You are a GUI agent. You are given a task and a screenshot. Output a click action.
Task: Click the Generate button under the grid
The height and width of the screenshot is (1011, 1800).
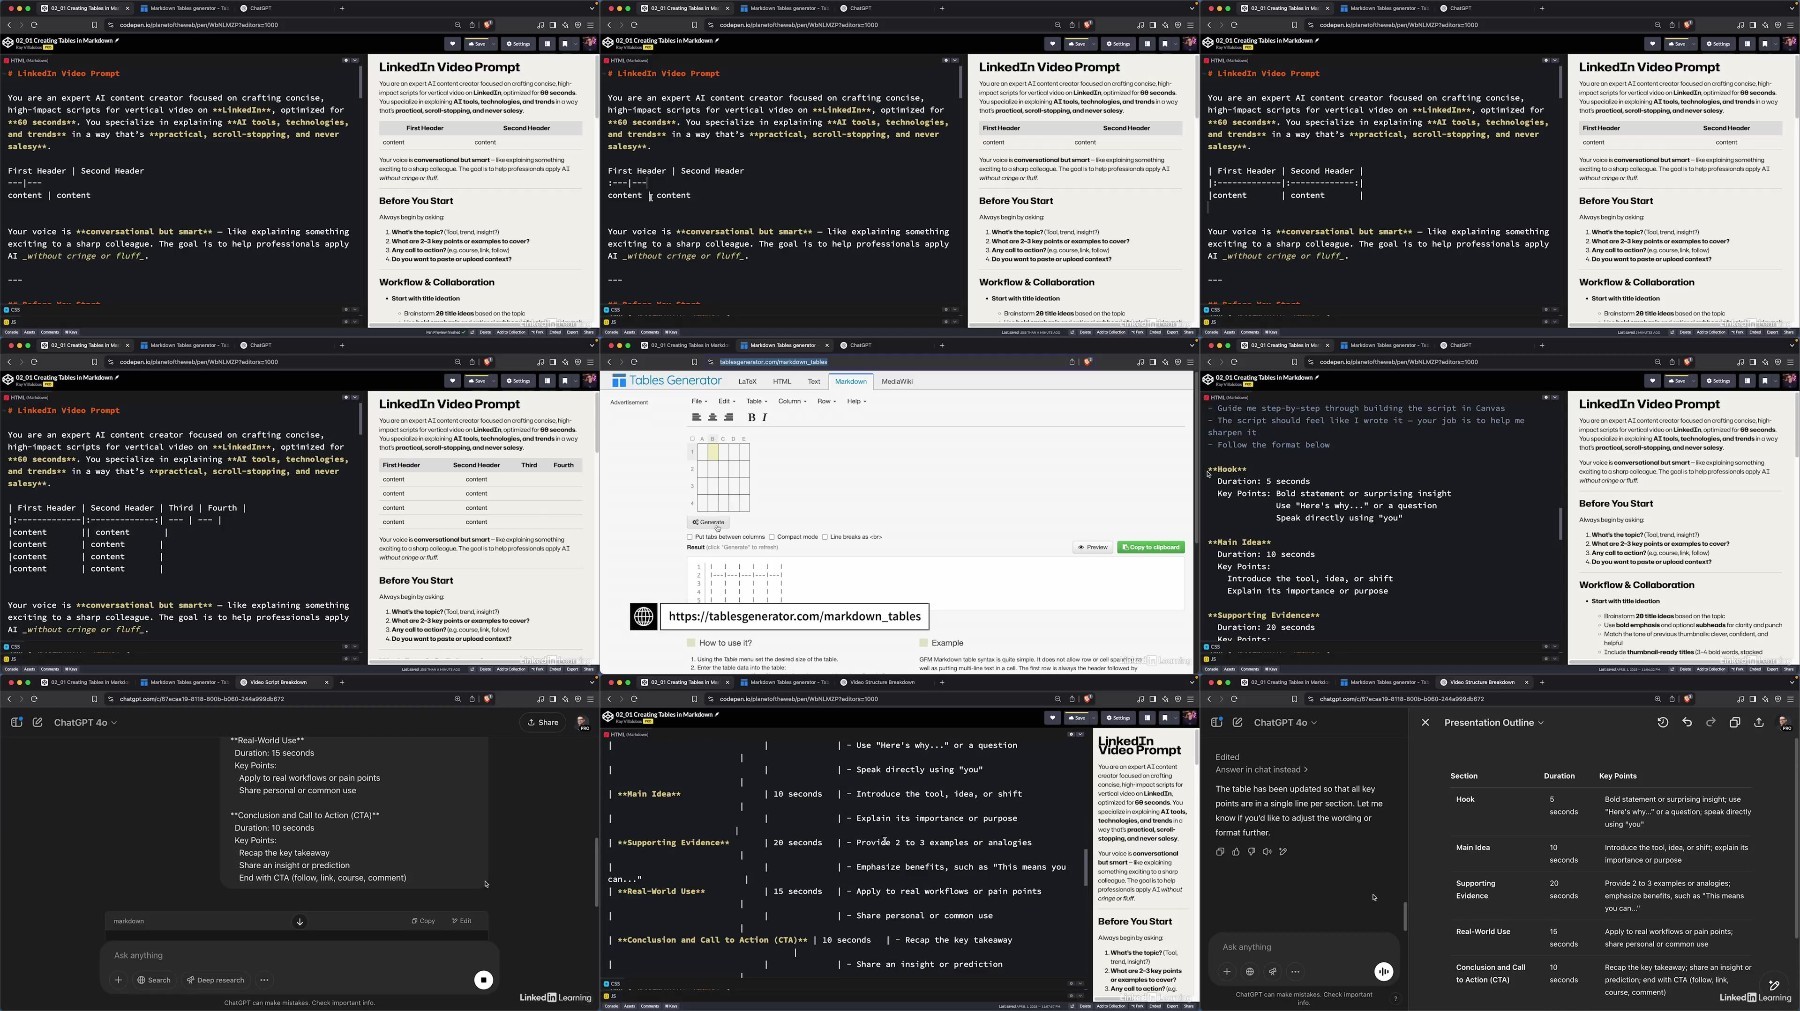pos(708,522)
